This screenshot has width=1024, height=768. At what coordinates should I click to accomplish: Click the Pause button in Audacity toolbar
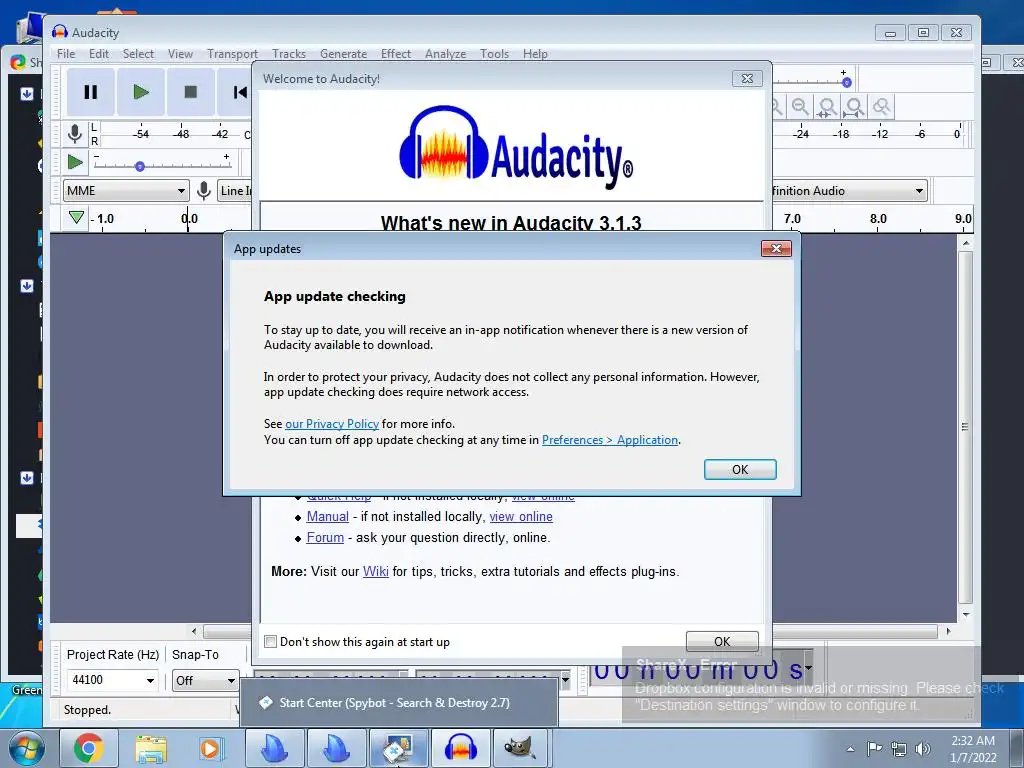point(91,92)
